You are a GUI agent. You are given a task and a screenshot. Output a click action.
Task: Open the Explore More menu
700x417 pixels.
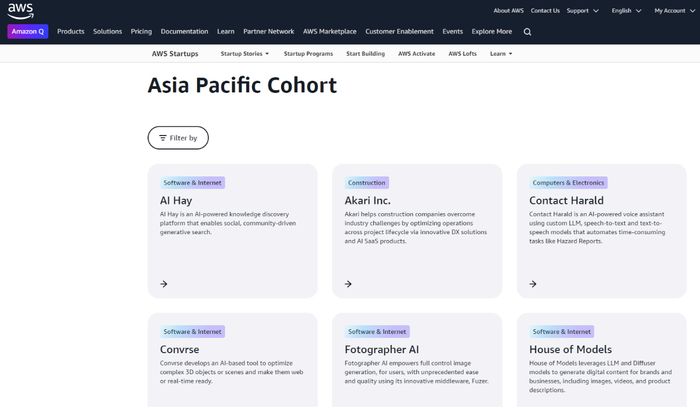pos(492,32)
